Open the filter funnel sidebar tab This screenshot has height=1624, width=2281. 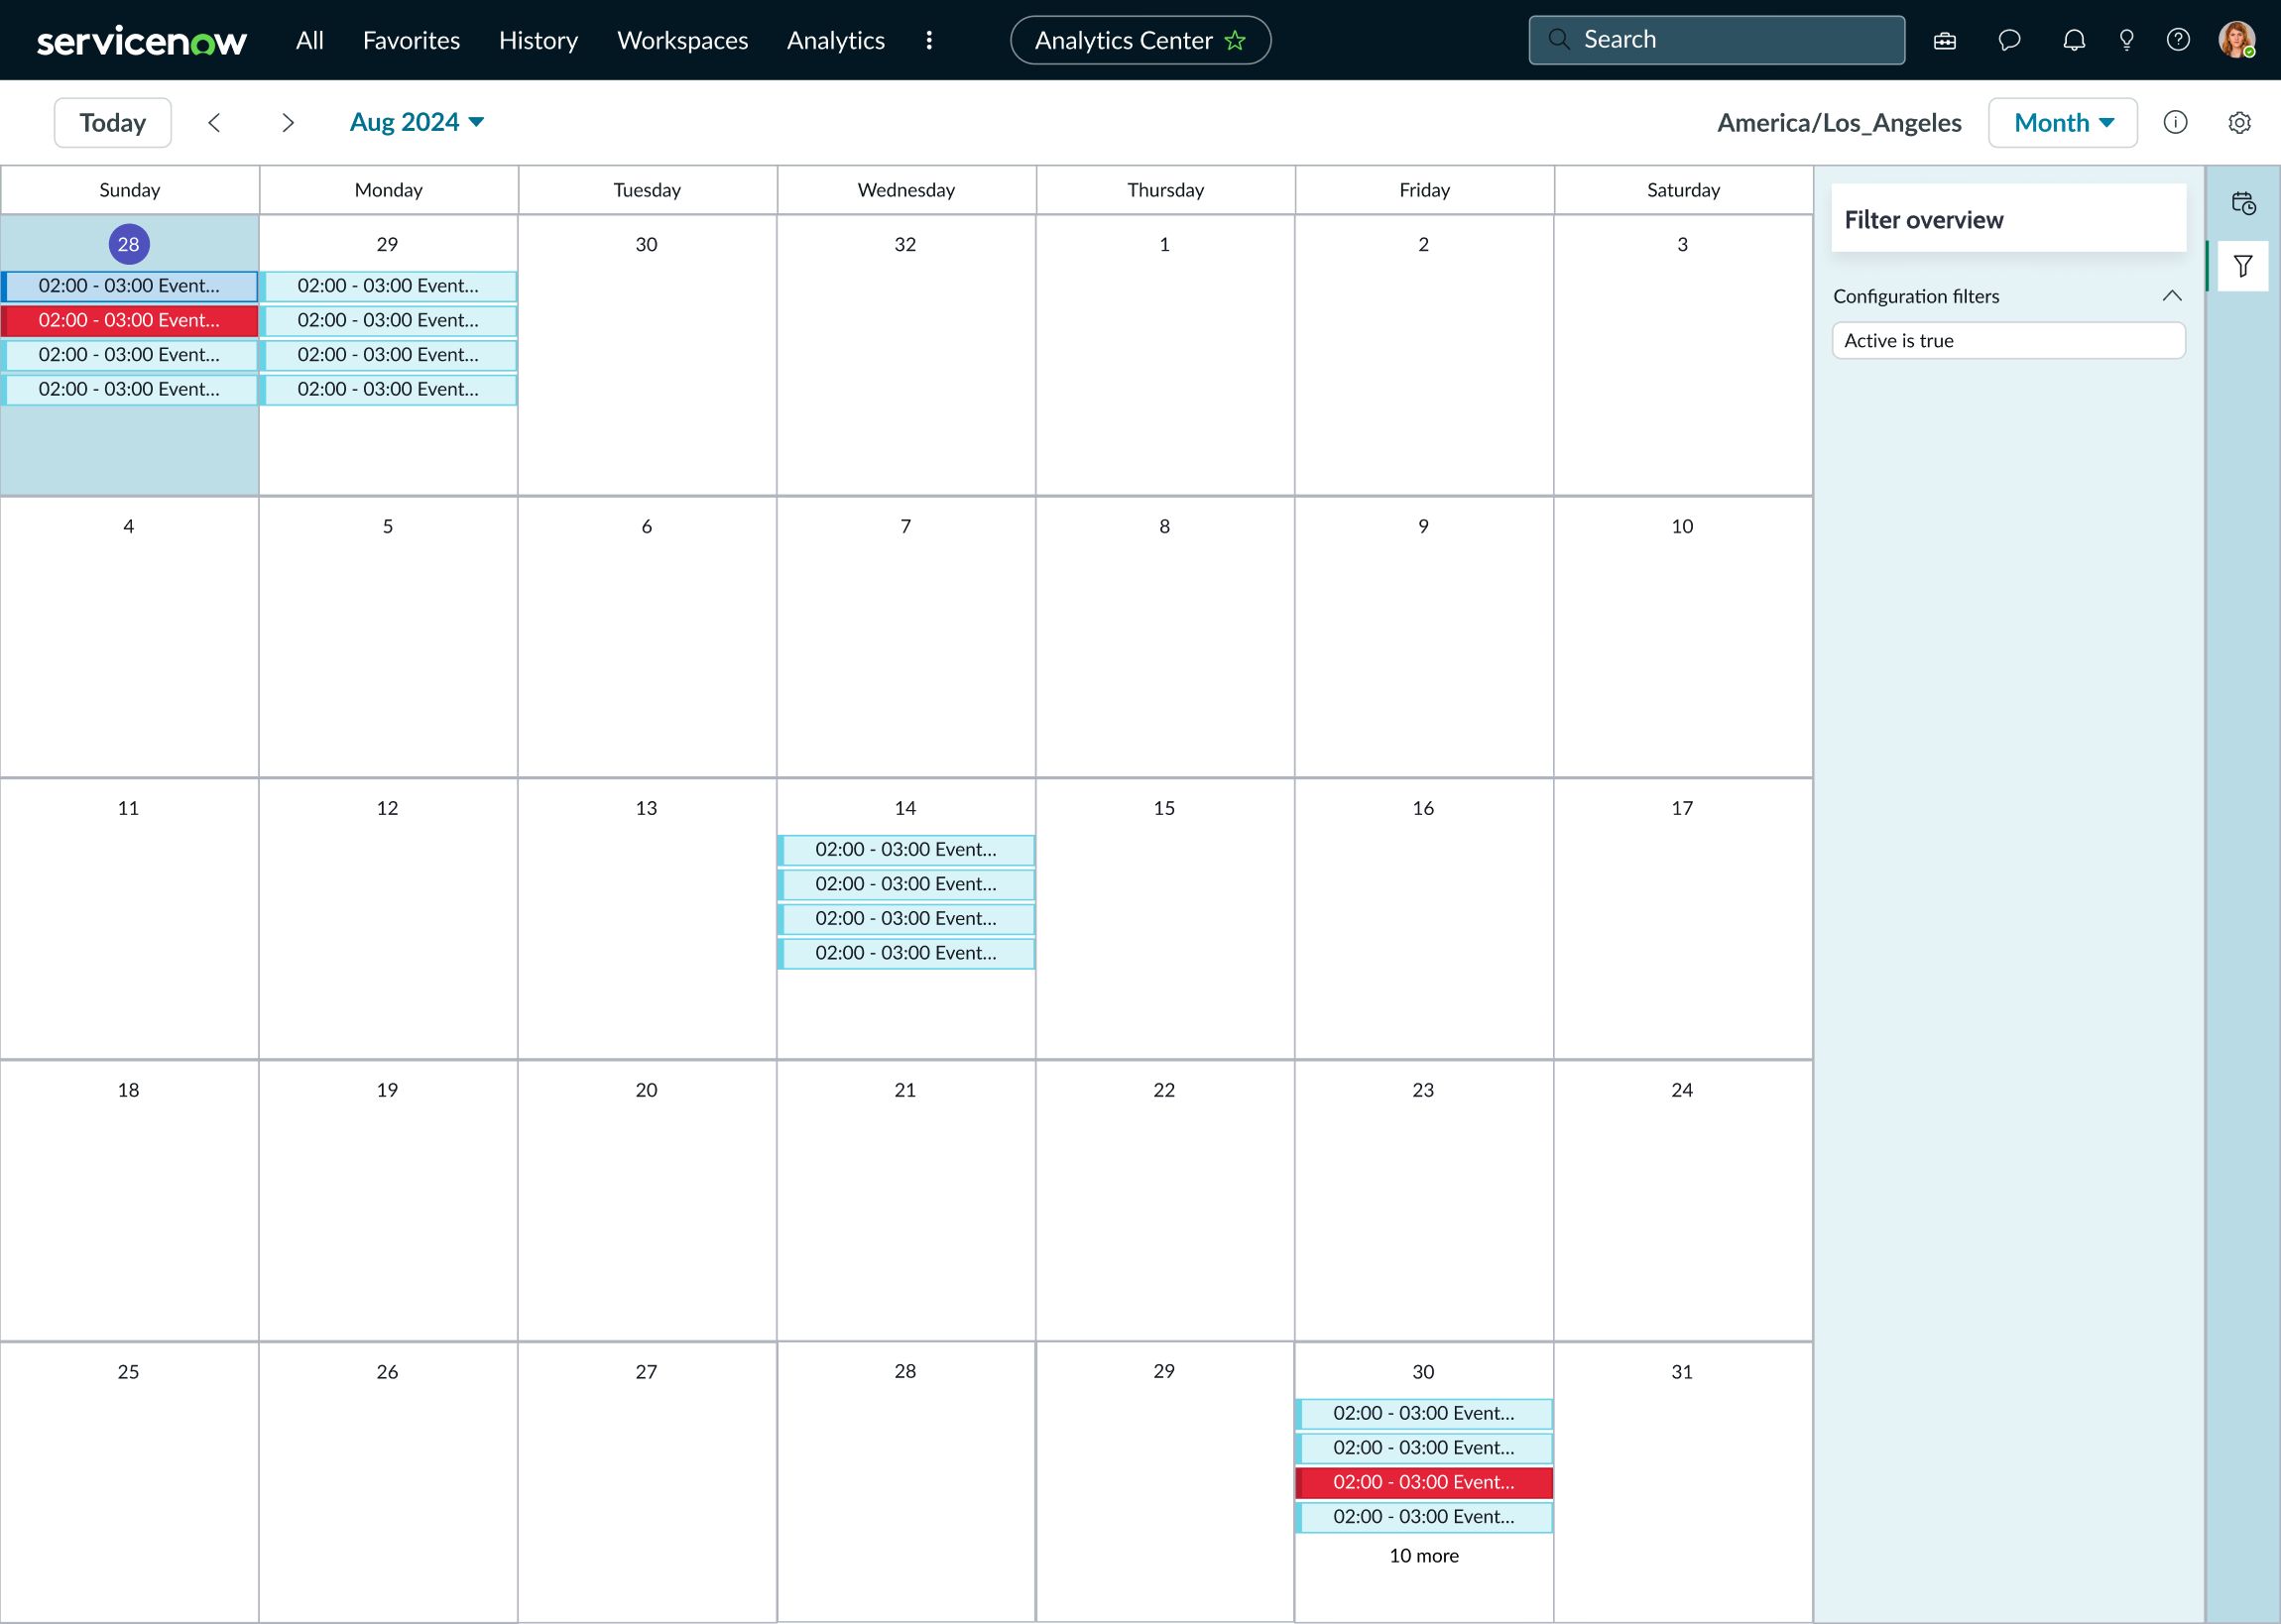coord(2242,266)
